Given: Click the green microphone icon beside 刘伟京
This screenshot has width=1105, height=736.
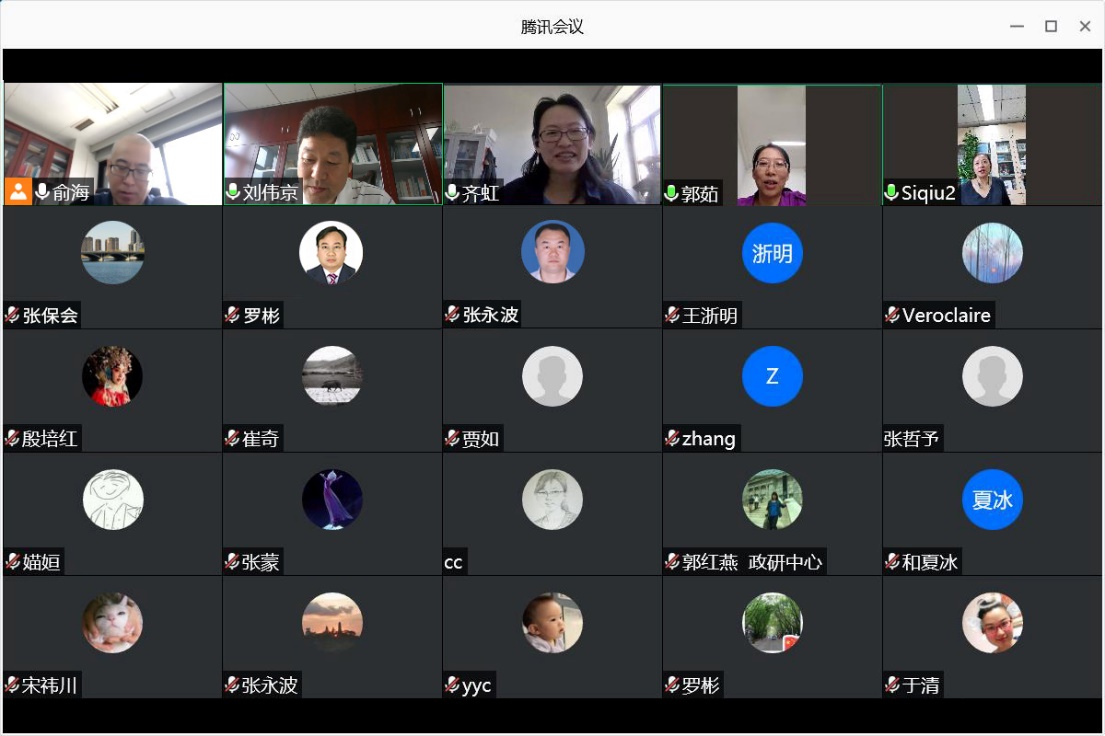Looking at the screenshot, I should pos(233,193).
